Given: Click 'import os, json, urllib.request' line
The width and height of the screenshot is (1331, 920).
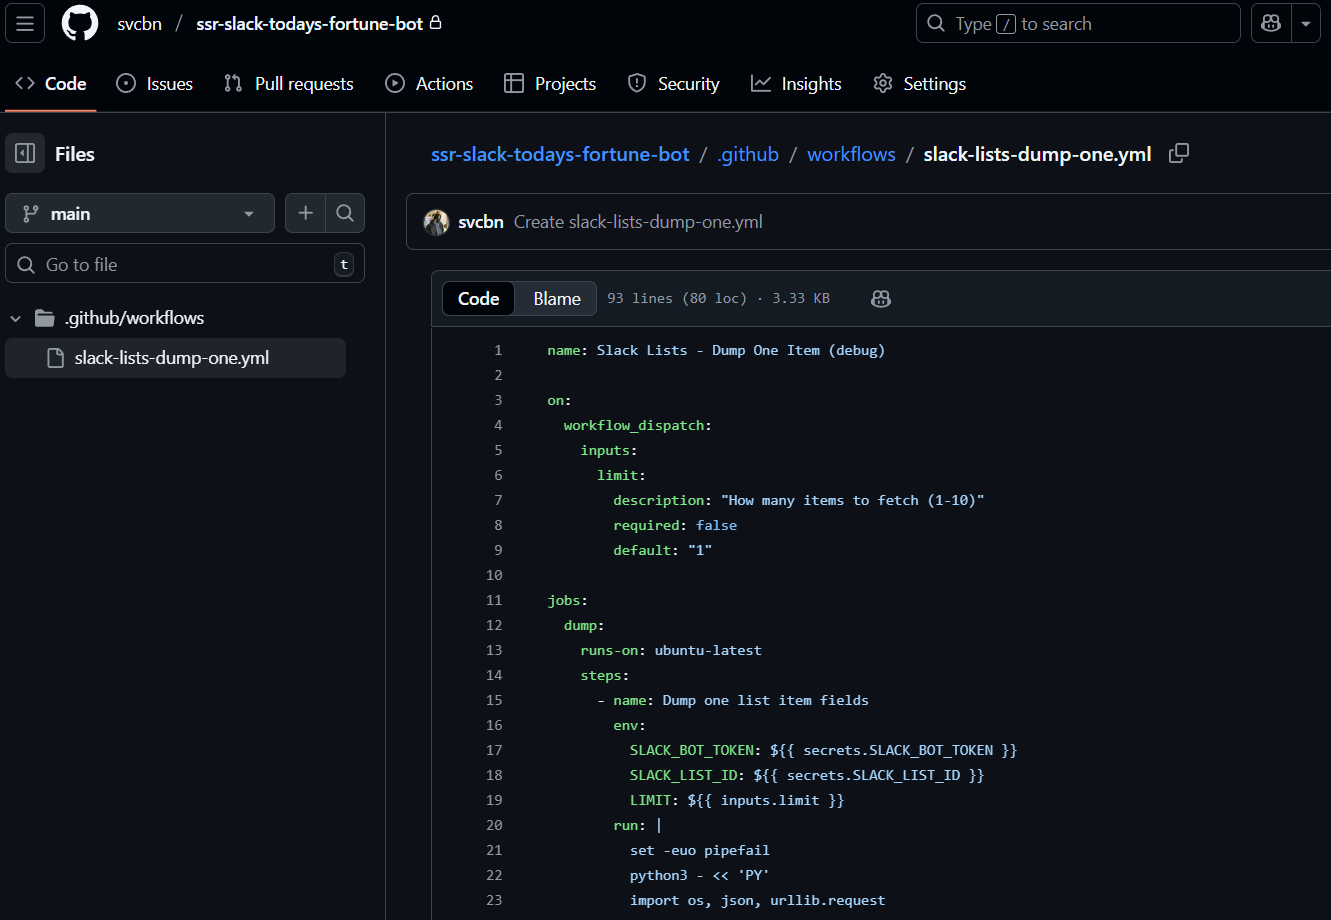Looking at the screenshot, I should (757, 900).
